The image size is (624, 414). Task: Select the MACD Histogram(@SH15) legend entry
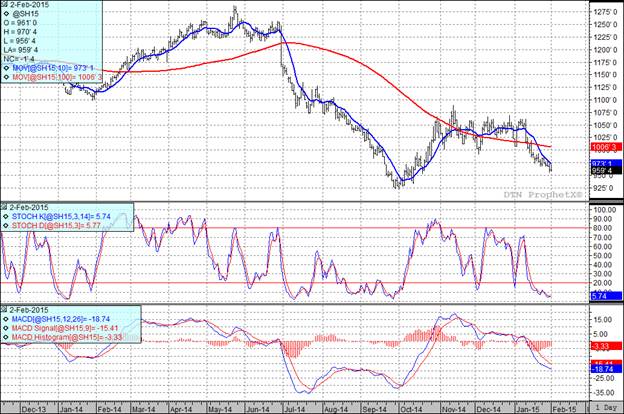(67, 338)
